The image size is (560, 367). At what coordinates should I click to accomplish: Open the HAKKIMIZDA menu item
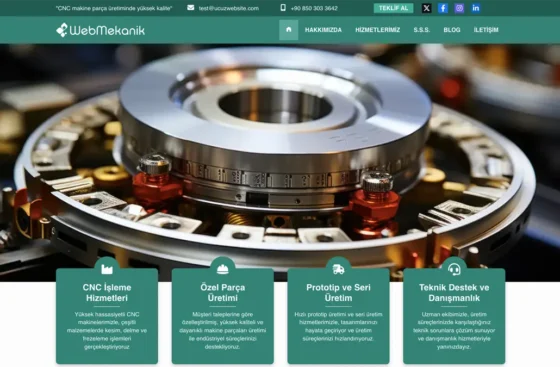pos(323,30)
